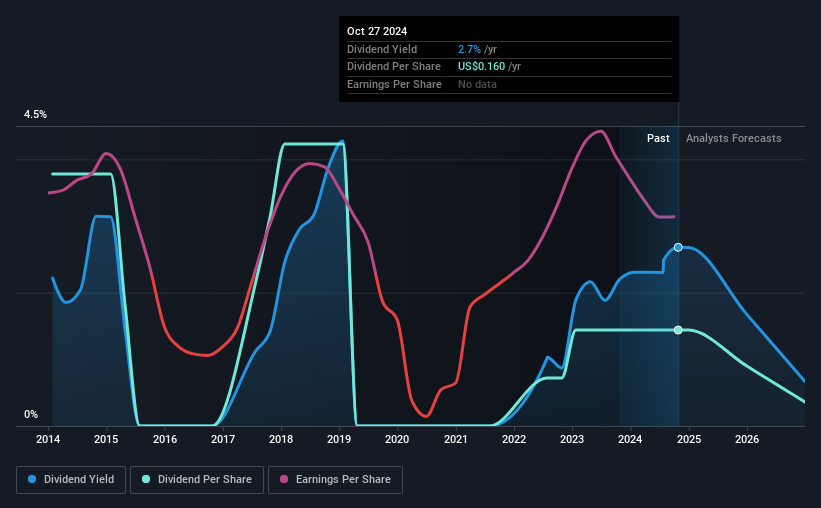Toggle the Dividend Yield legend button
Viewport: 821px width, 508px height.
(71, 480)
